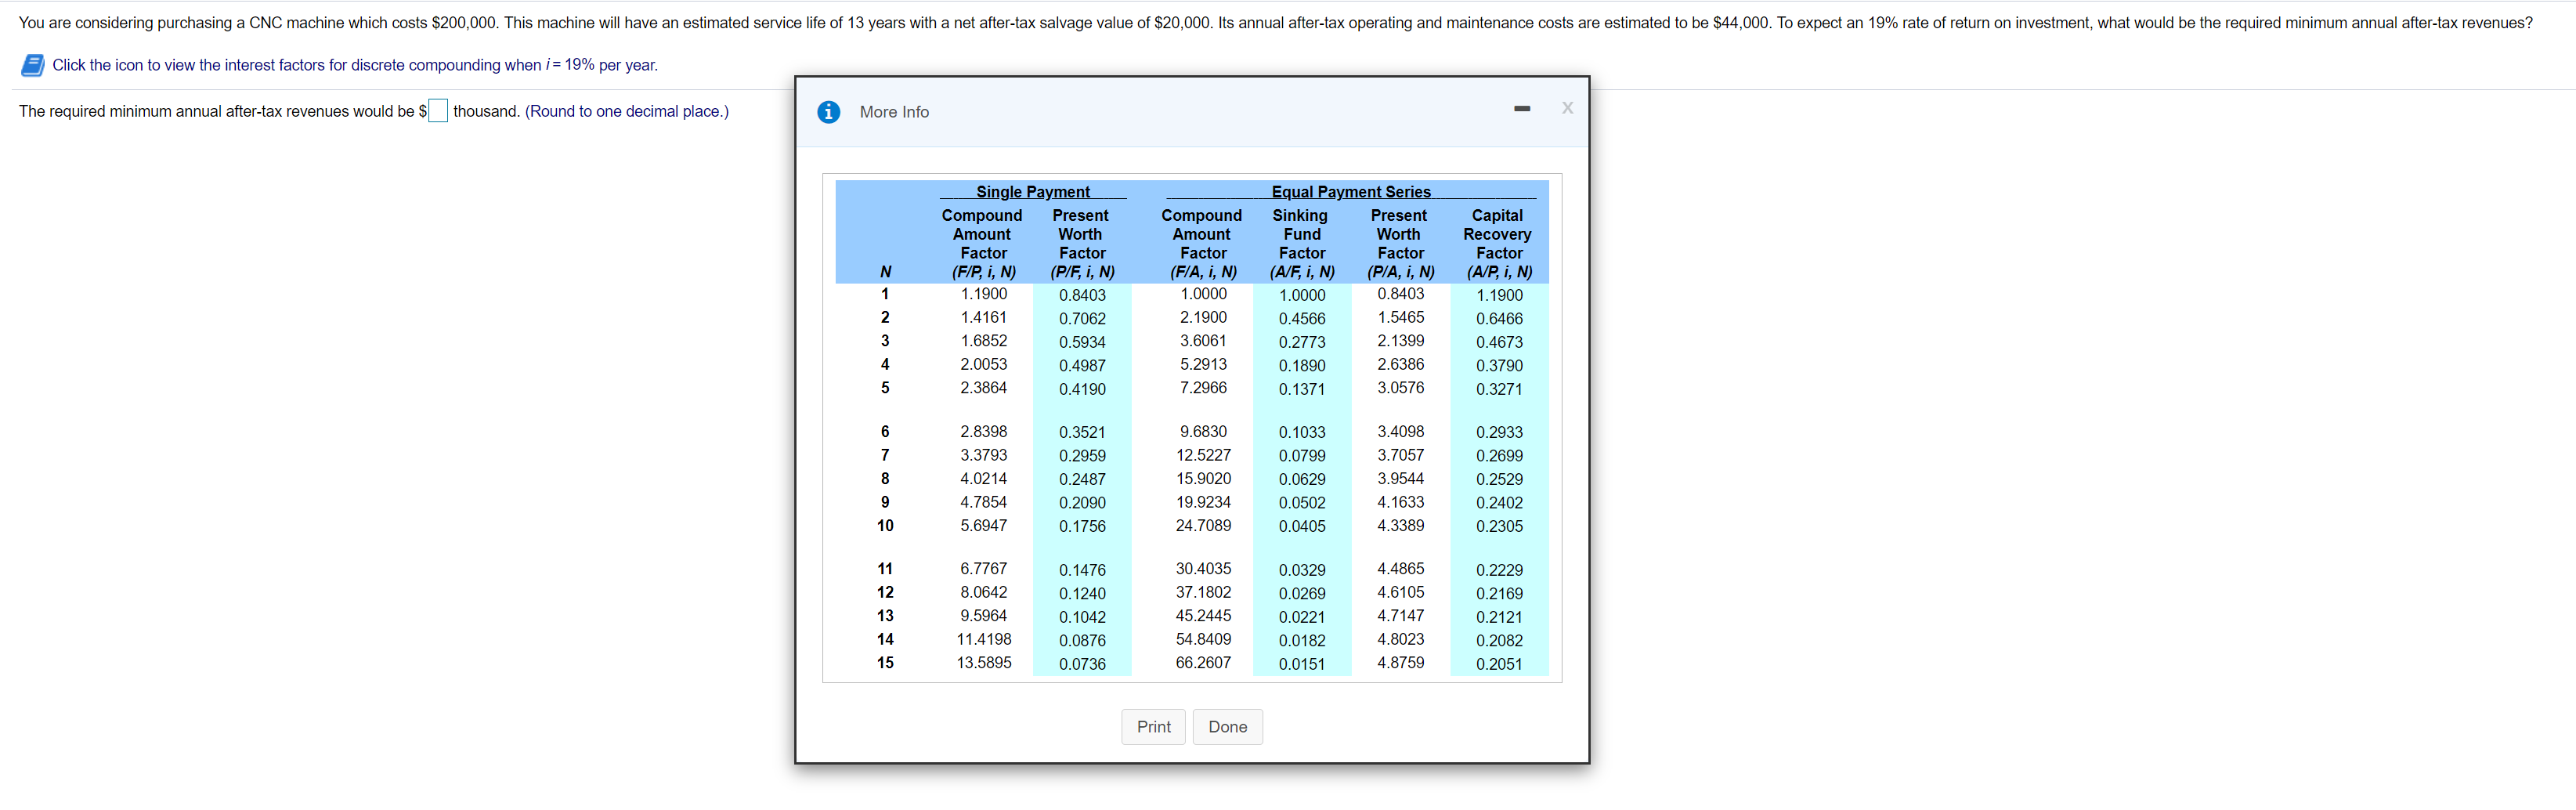Select sinking fund value 0.0221 for N=13
Screen dimensions: 2576x810
1302,618
